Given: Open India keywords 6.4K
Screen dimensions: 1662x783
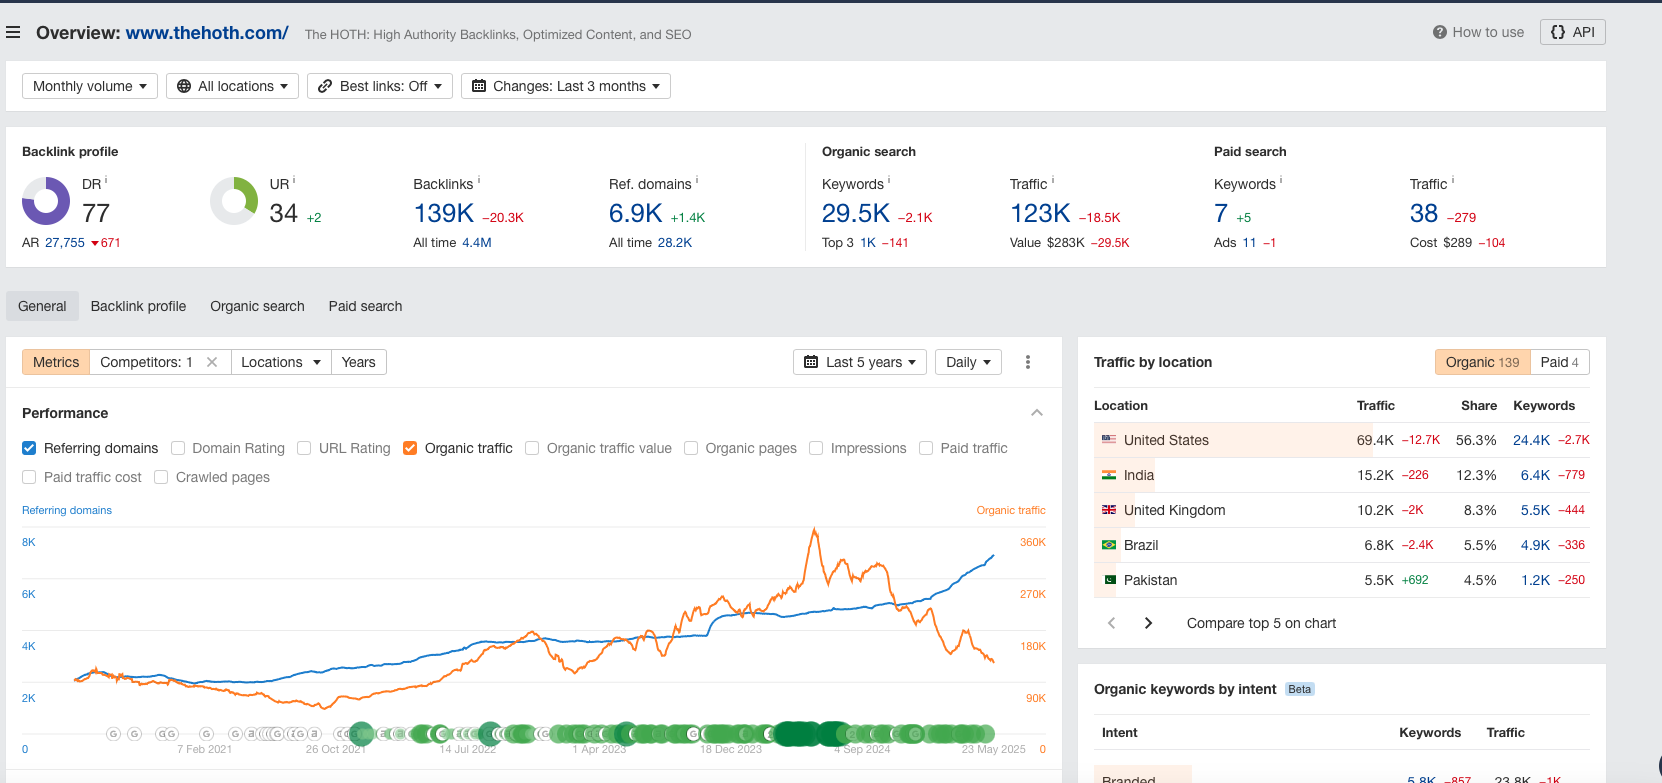Looking at the screenshot, I should pyautogui.click(x=1535, y=475).
